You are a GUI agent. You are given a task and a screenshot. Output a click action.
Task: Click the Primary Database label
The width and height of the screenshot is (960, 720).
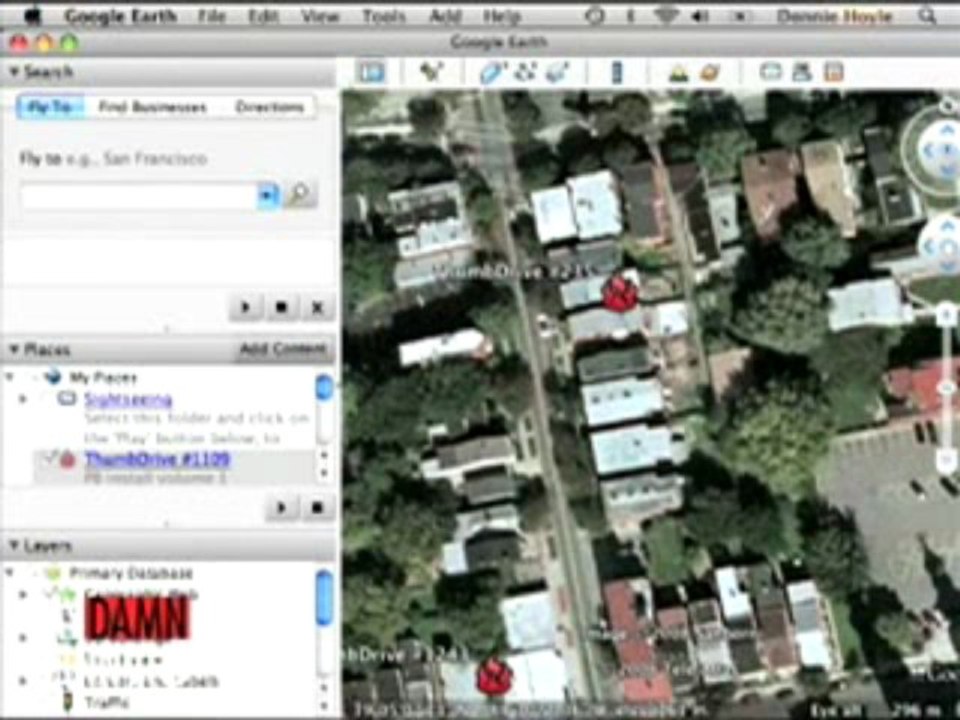131,573
